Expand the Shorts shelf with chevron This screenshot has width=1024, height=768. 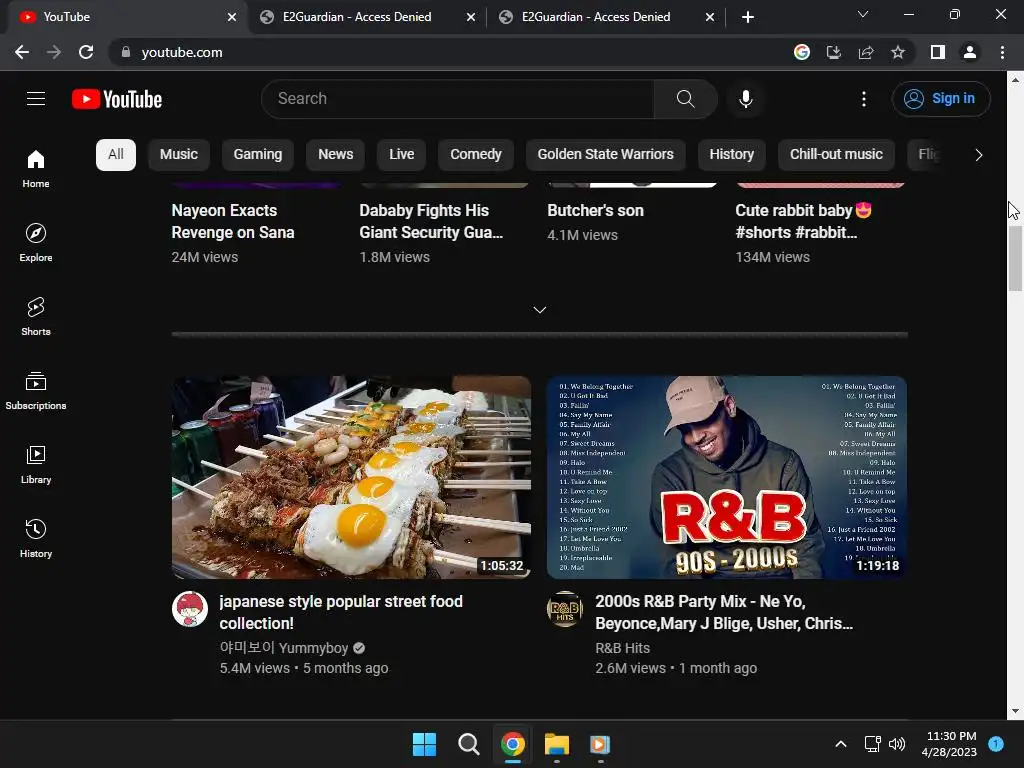tap(539, 310)
